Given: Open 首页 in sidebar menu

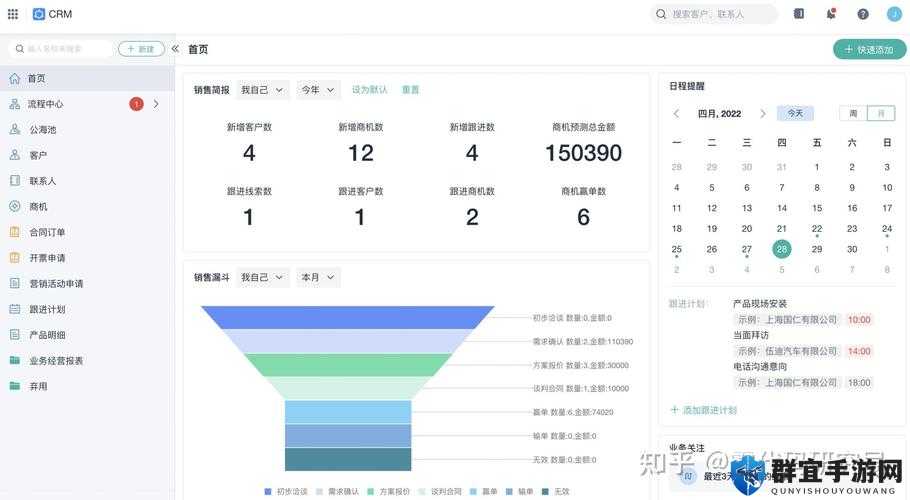Looking at the screenshot, I should (87, 78).
